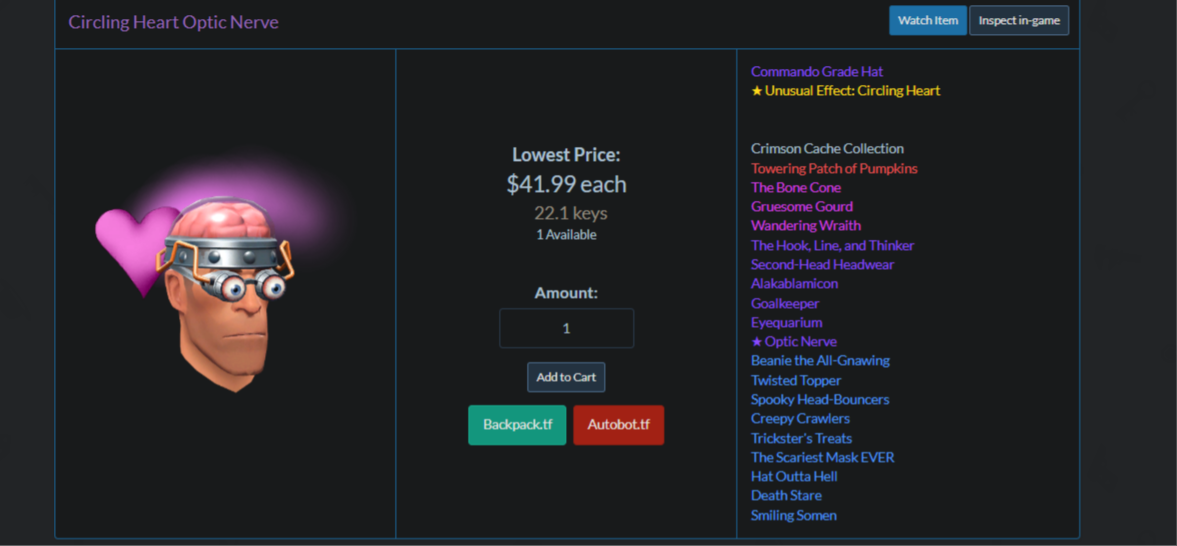This screenshot has height=546, width=1177.
Task: Open the Gruesome Gourd link
Action: 802,206
